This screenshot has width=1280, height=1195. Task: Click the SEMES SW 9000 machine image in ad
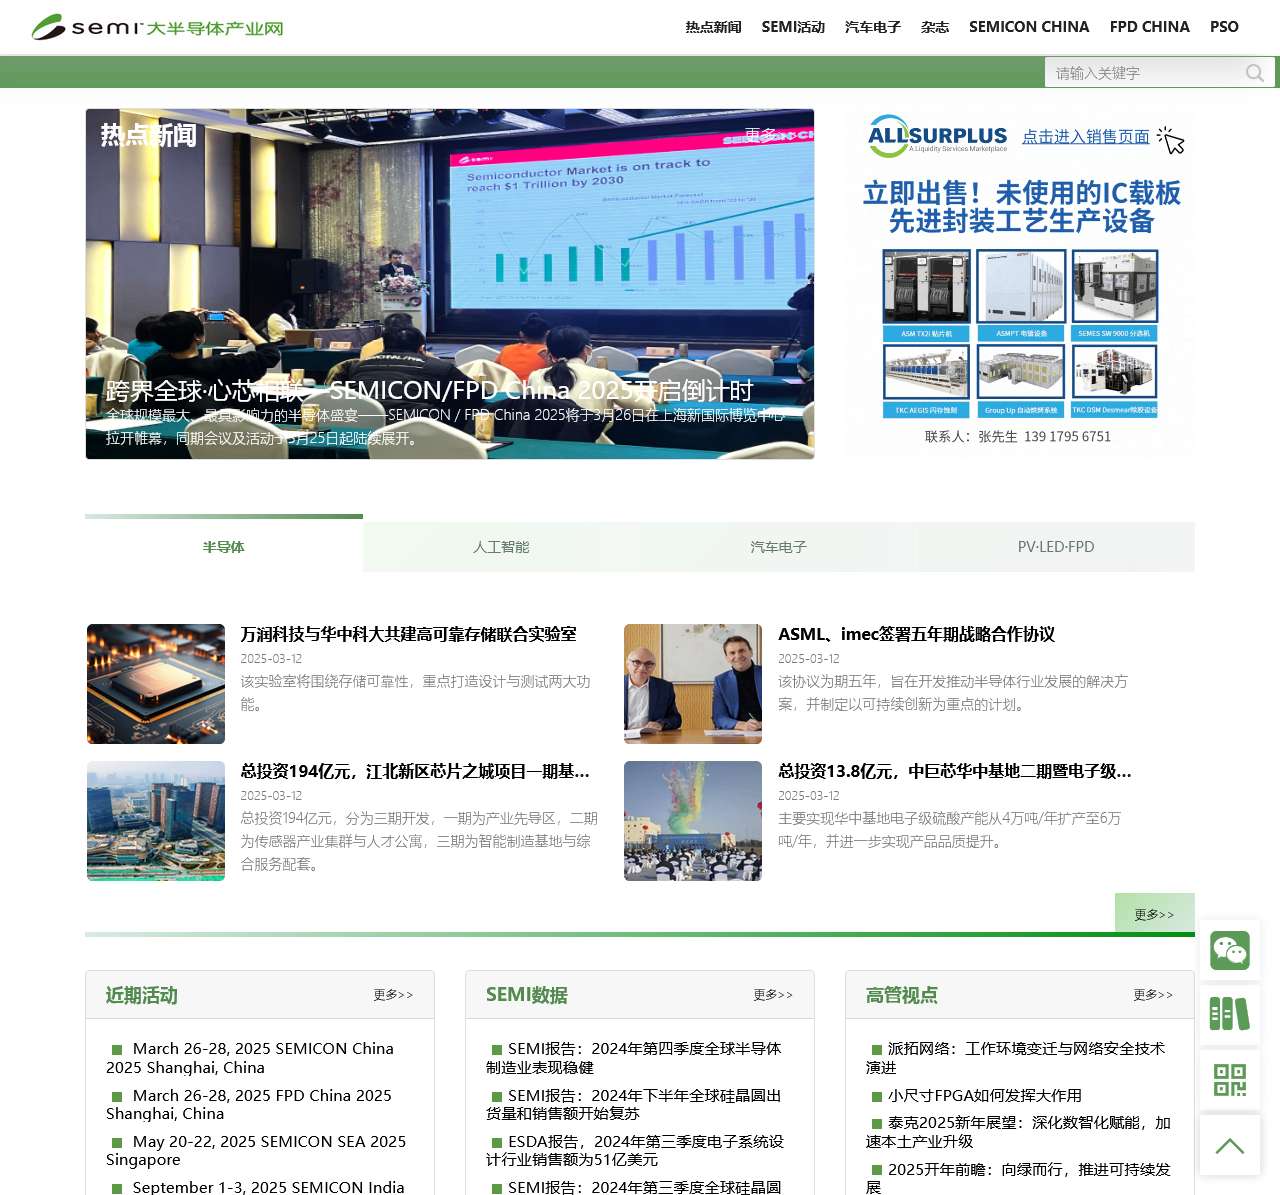click(x=1115, y=286)
